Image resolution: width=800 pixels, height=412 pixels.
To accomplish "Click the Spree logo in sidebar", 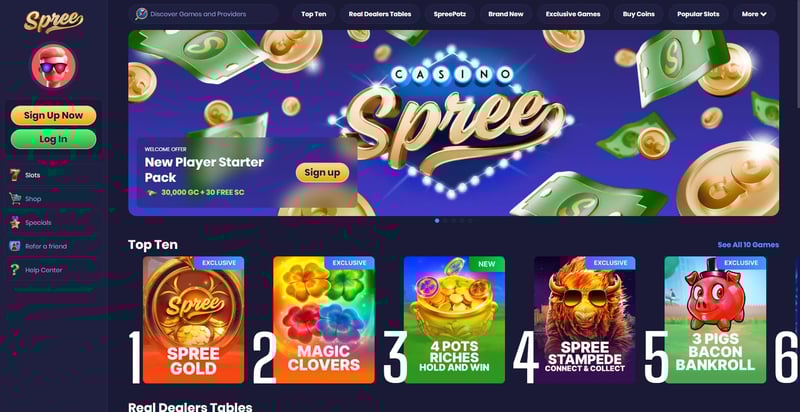I will 54,21.
